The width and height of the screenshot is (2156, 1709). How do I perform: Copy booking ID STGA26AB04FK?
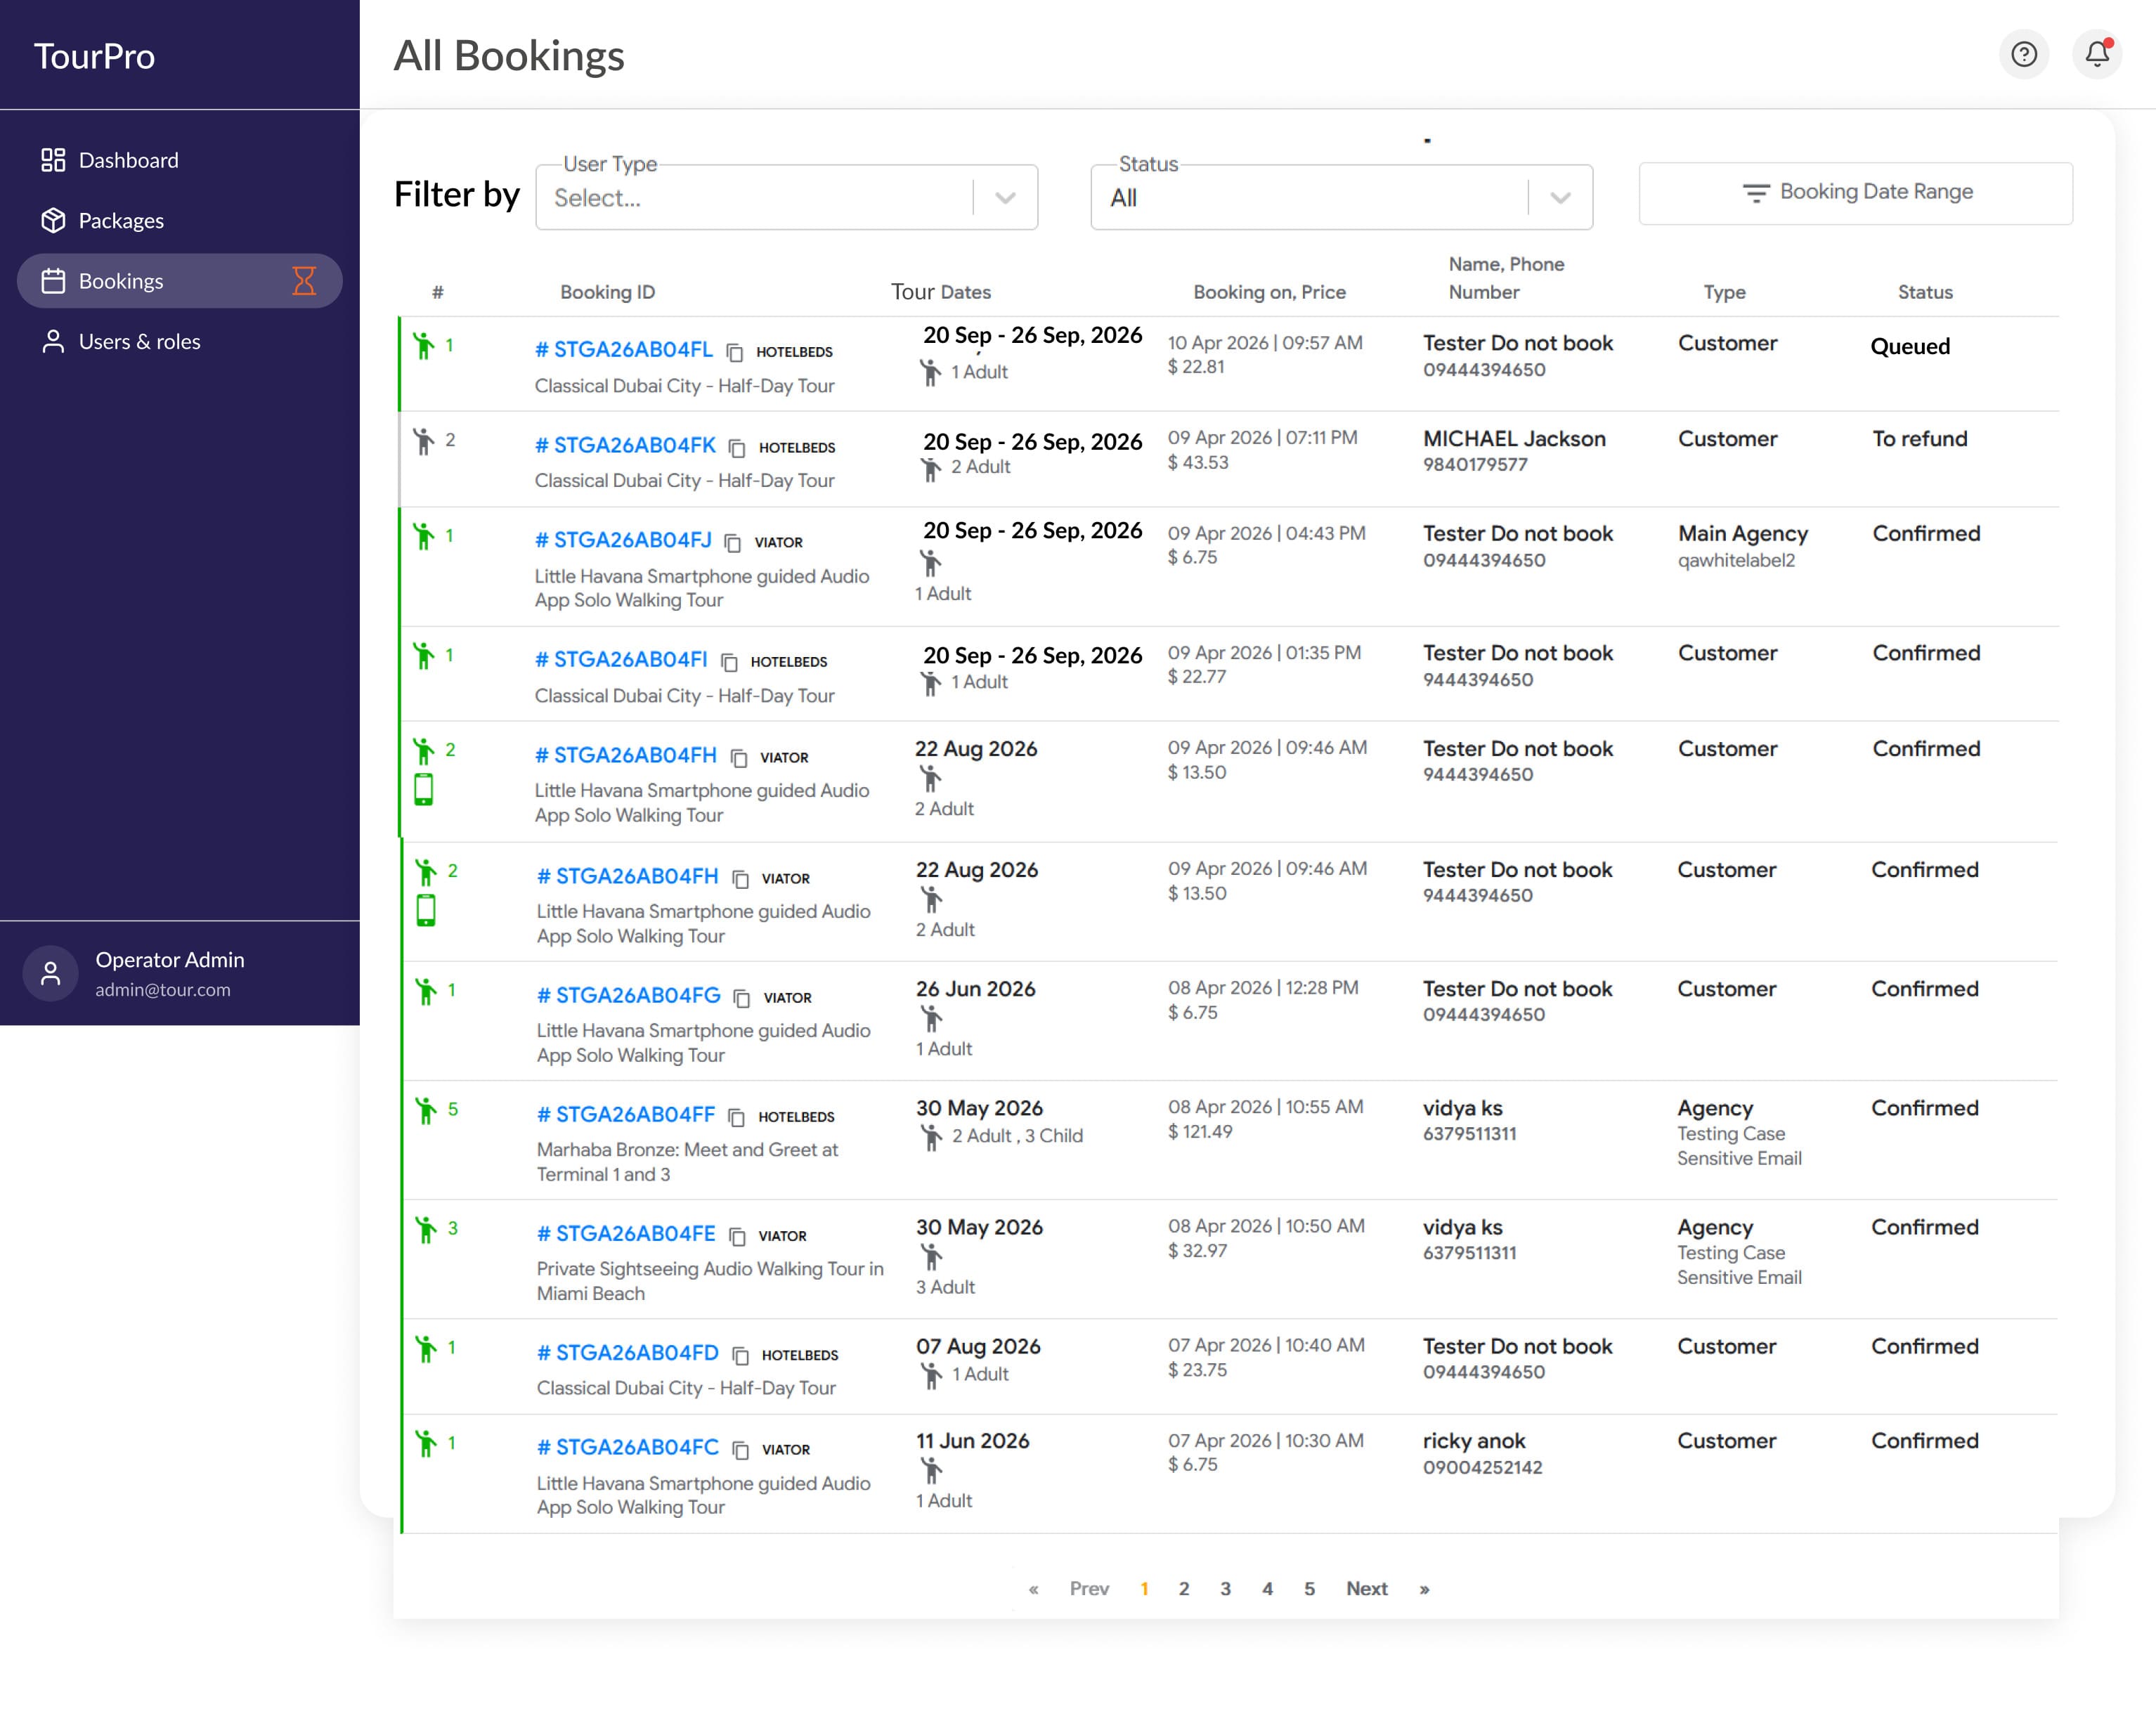click(737, 447)
